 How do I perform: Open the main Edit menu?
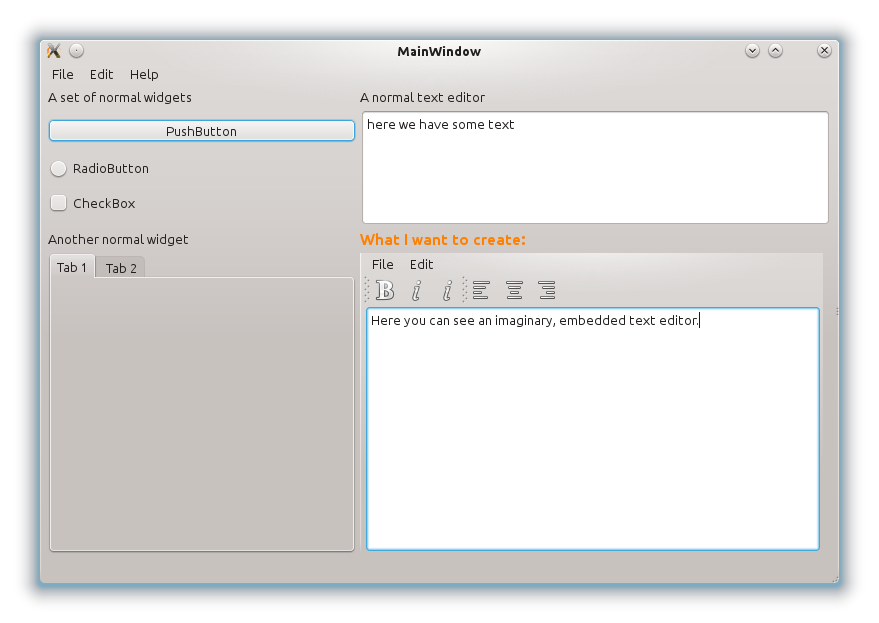coord(101,75)
